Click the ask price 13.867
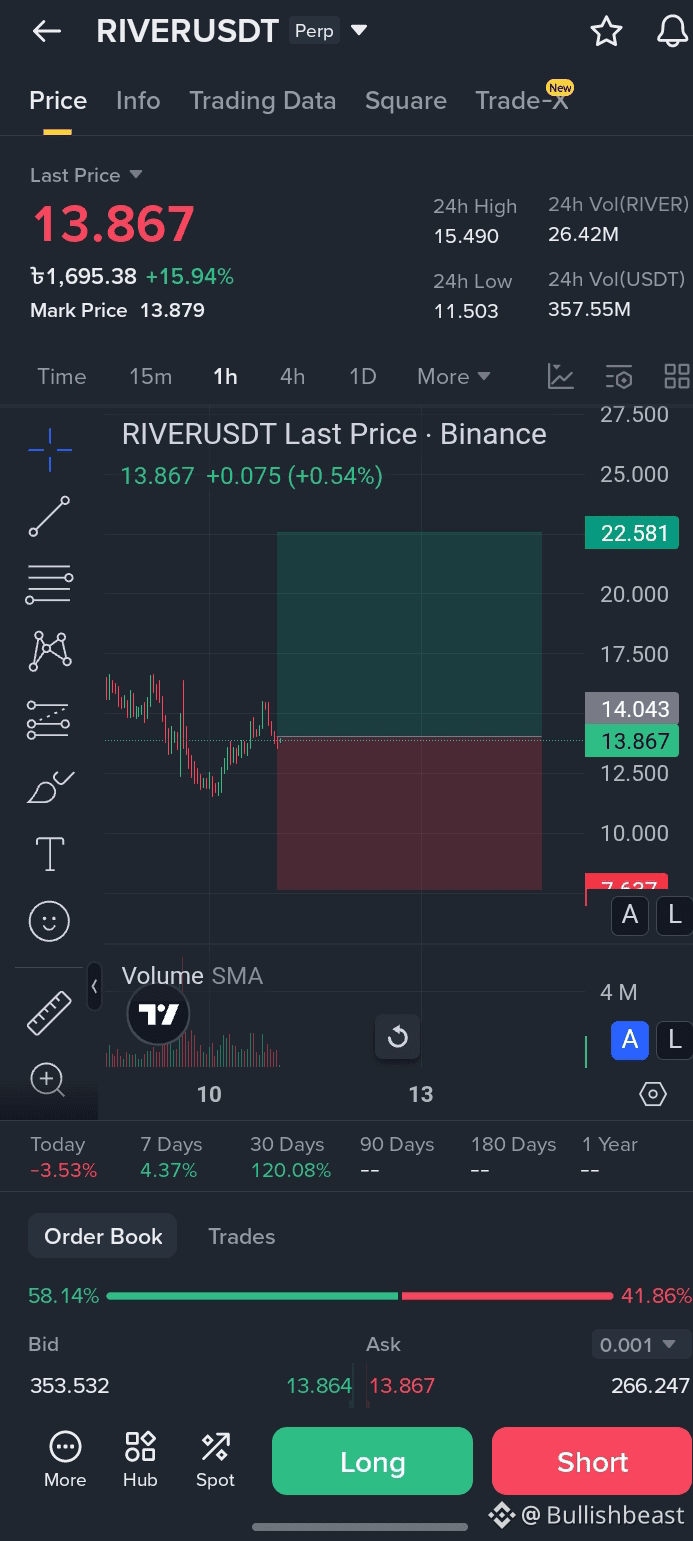The width and height of the screenshot is (693, 1541). [x=402, y=1386]
